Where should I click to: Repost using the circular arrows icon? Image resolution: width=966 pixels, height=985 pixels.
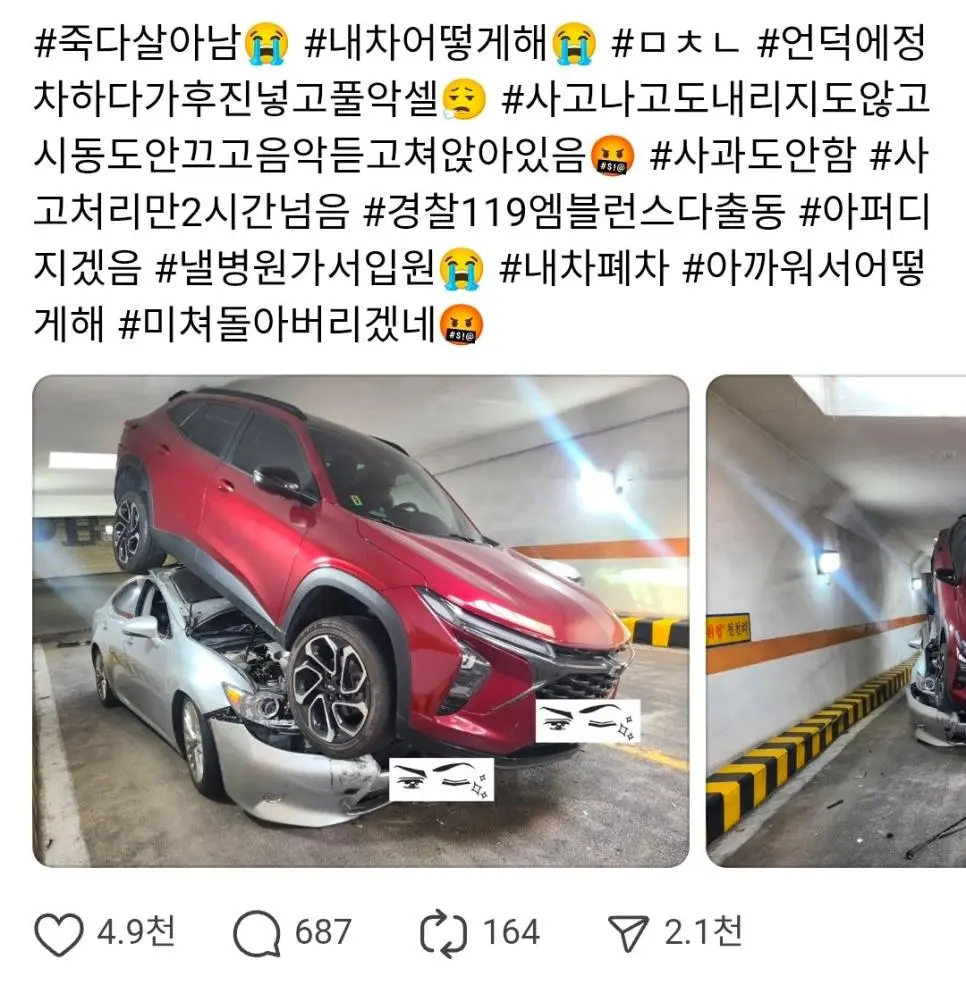tap(443, 933)
